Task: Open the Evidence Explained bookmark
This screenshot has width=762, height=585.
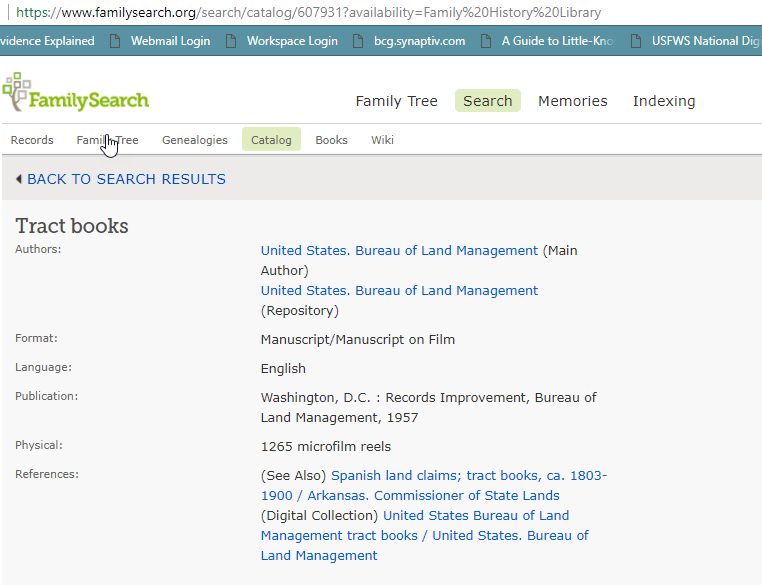Action: [47, 41]
